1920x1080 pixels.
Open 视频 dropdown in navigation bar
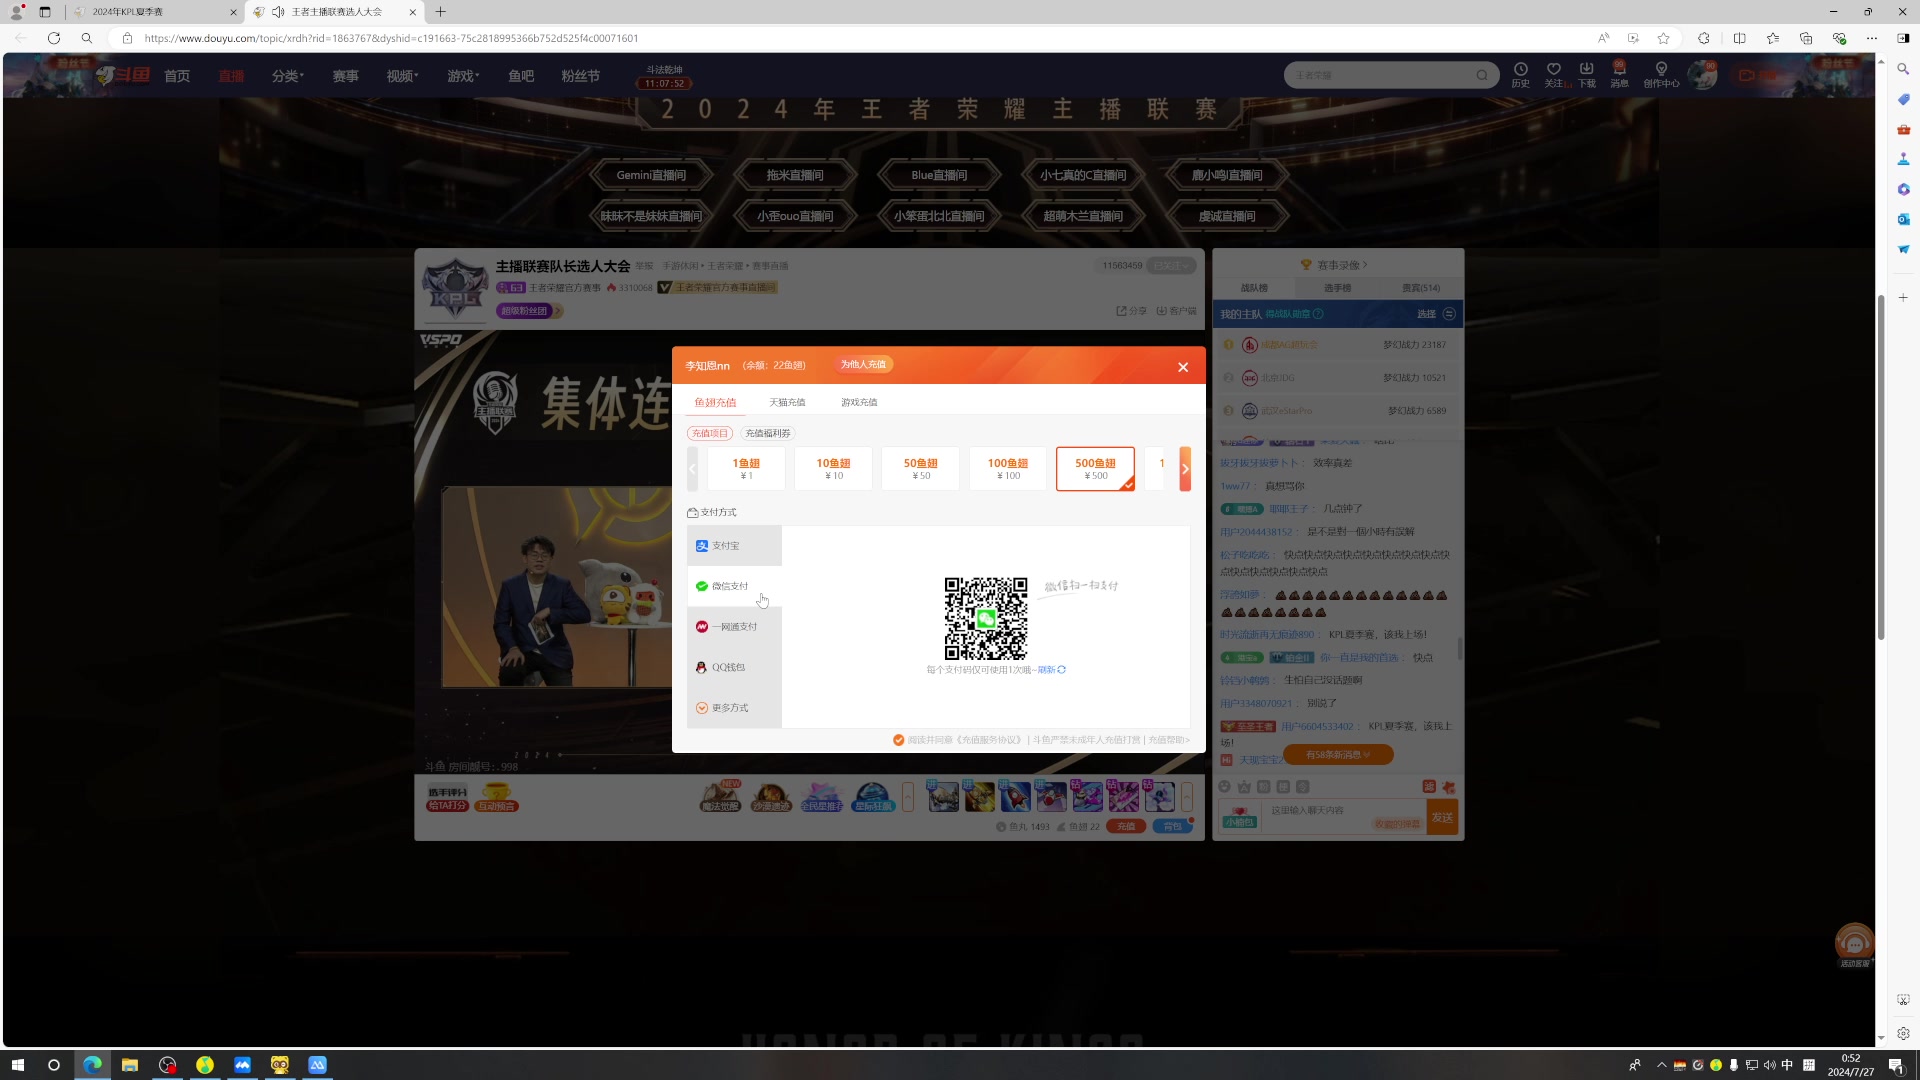402,76
